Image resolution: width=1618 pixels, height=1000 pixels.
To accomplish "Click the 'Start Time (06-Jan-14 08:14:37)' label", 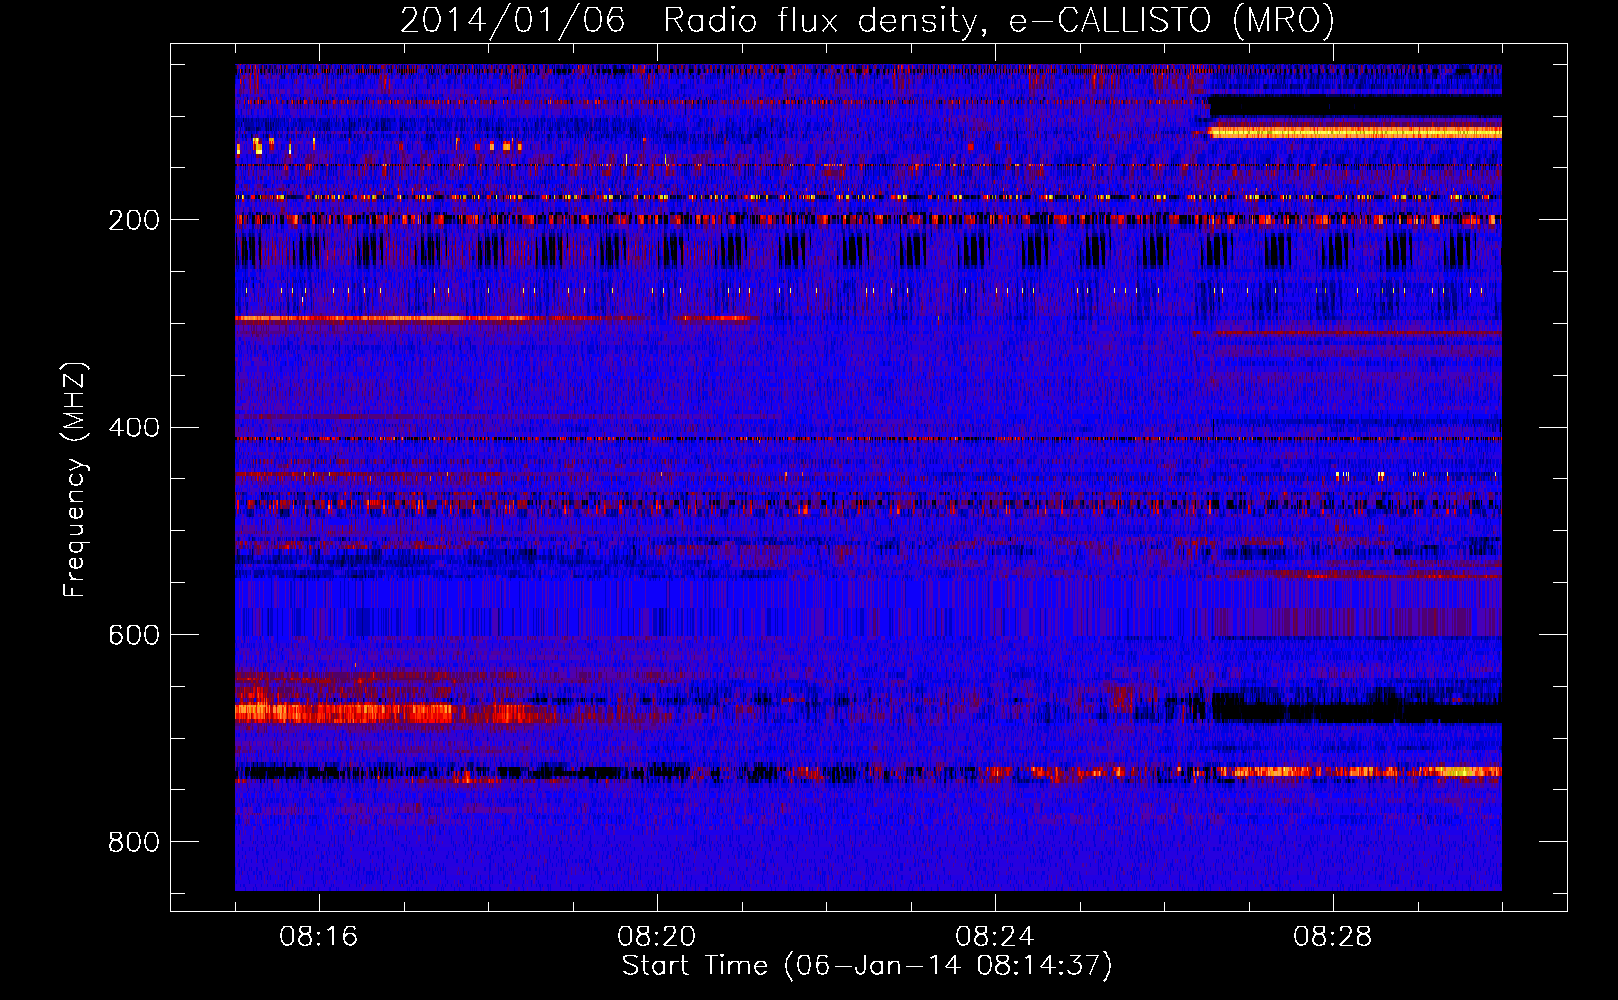I will click(x=867, y=966).
